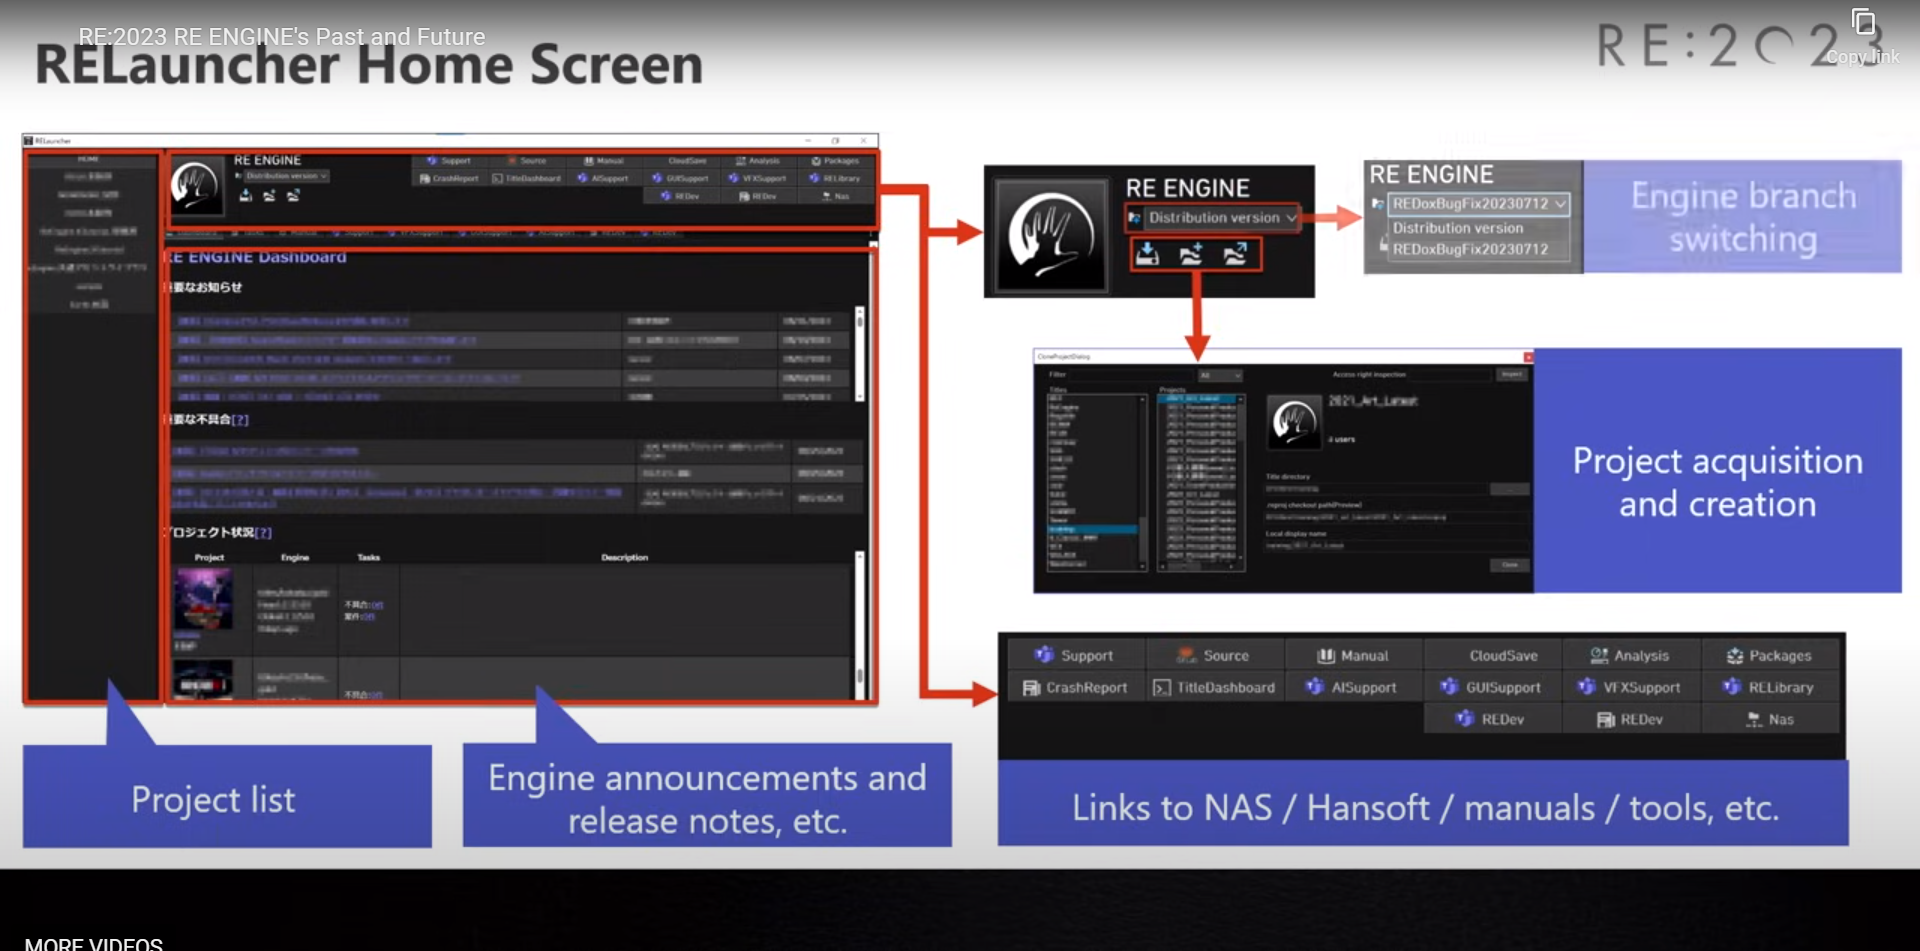Click the create project folder-plus icon, enlarged header

pos(1190,254)
